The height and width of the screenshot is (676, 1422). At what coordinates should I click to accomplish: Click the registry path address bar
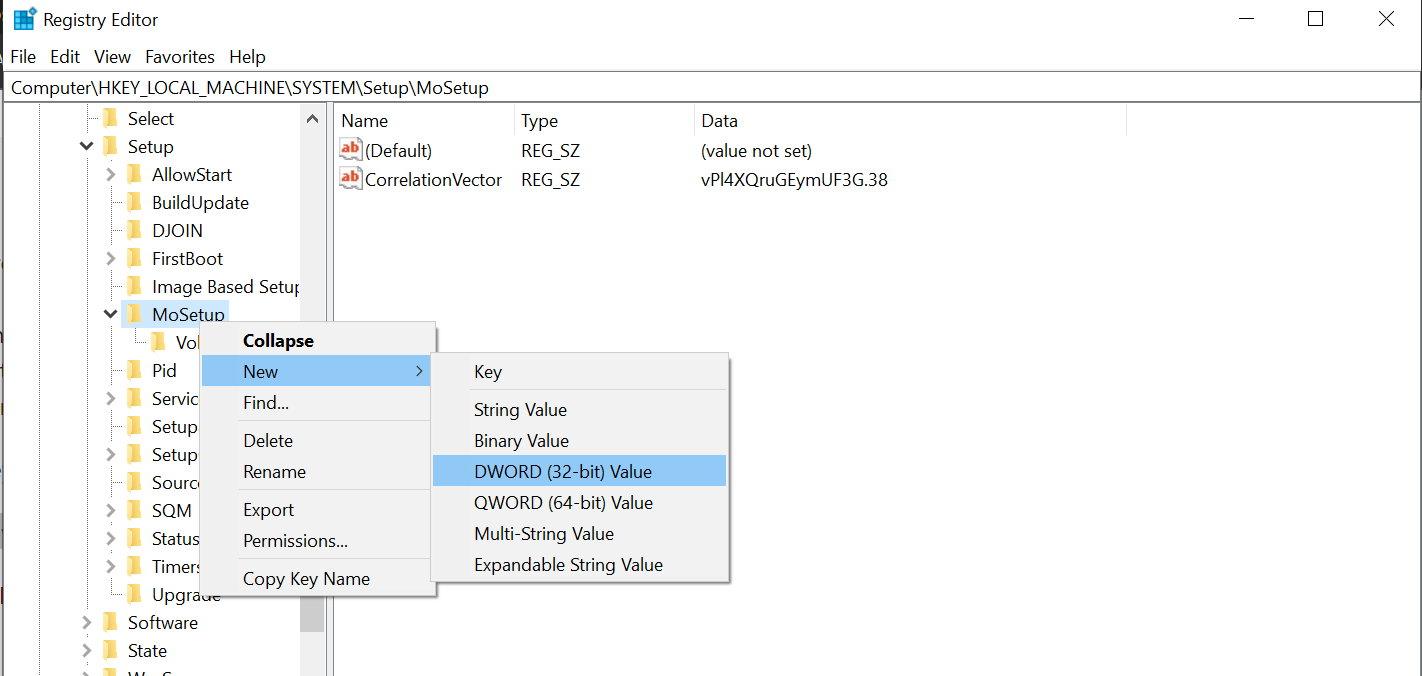[700, 88]
